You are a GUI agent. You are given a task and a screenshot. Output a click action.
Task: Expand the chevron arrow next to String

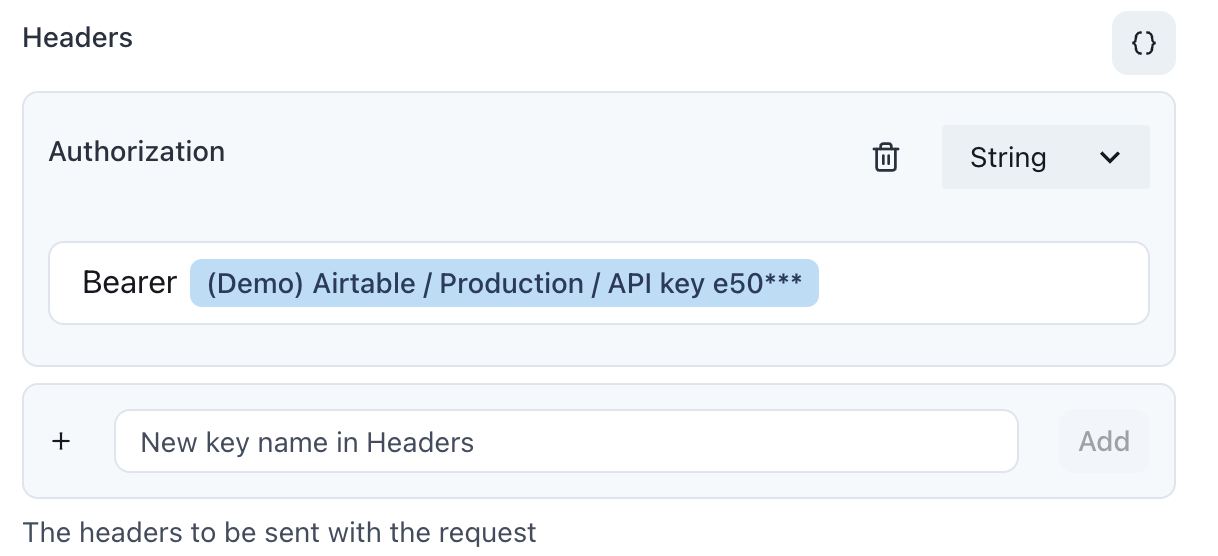pos(1109,157)
